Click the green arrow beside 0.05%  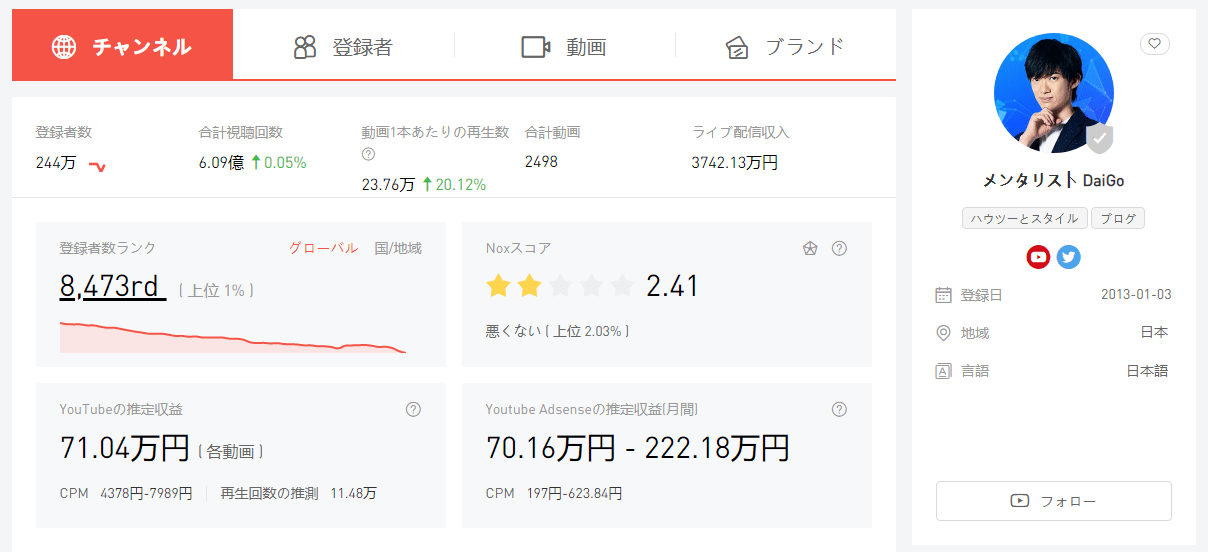(255, 162)
